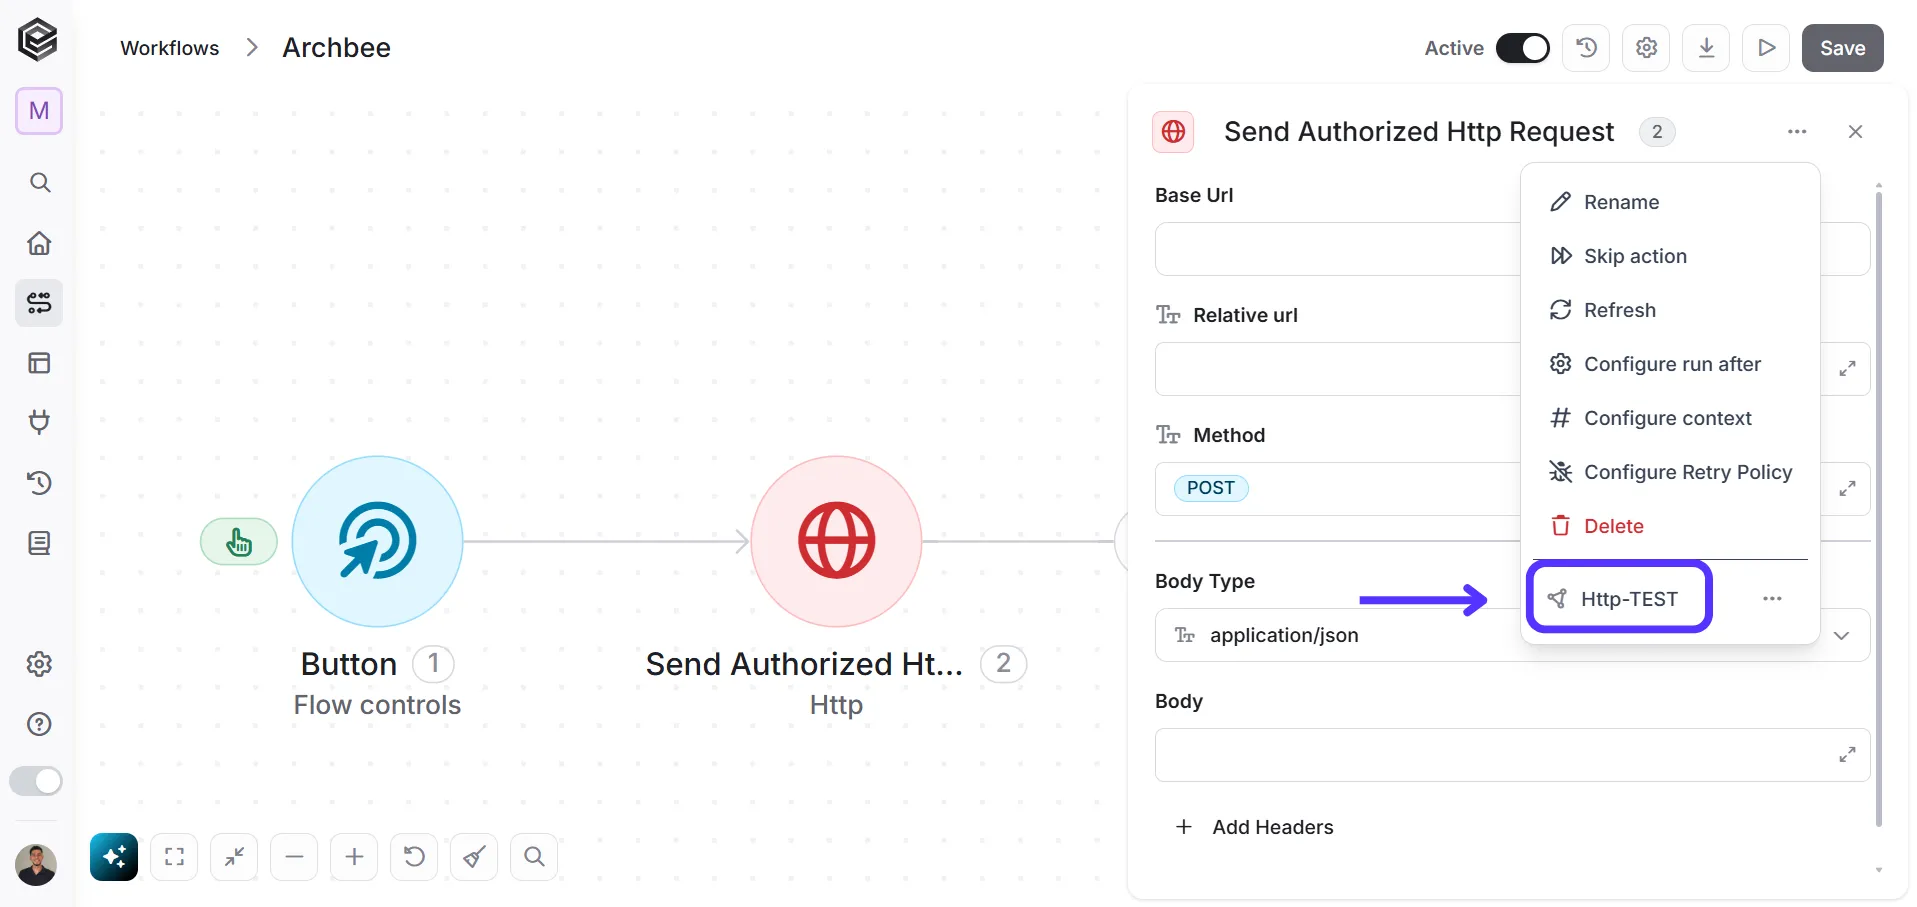This screenshot has height=907, width=1917.
Task: Choose Configure run after
Action: pos(1670,364)
